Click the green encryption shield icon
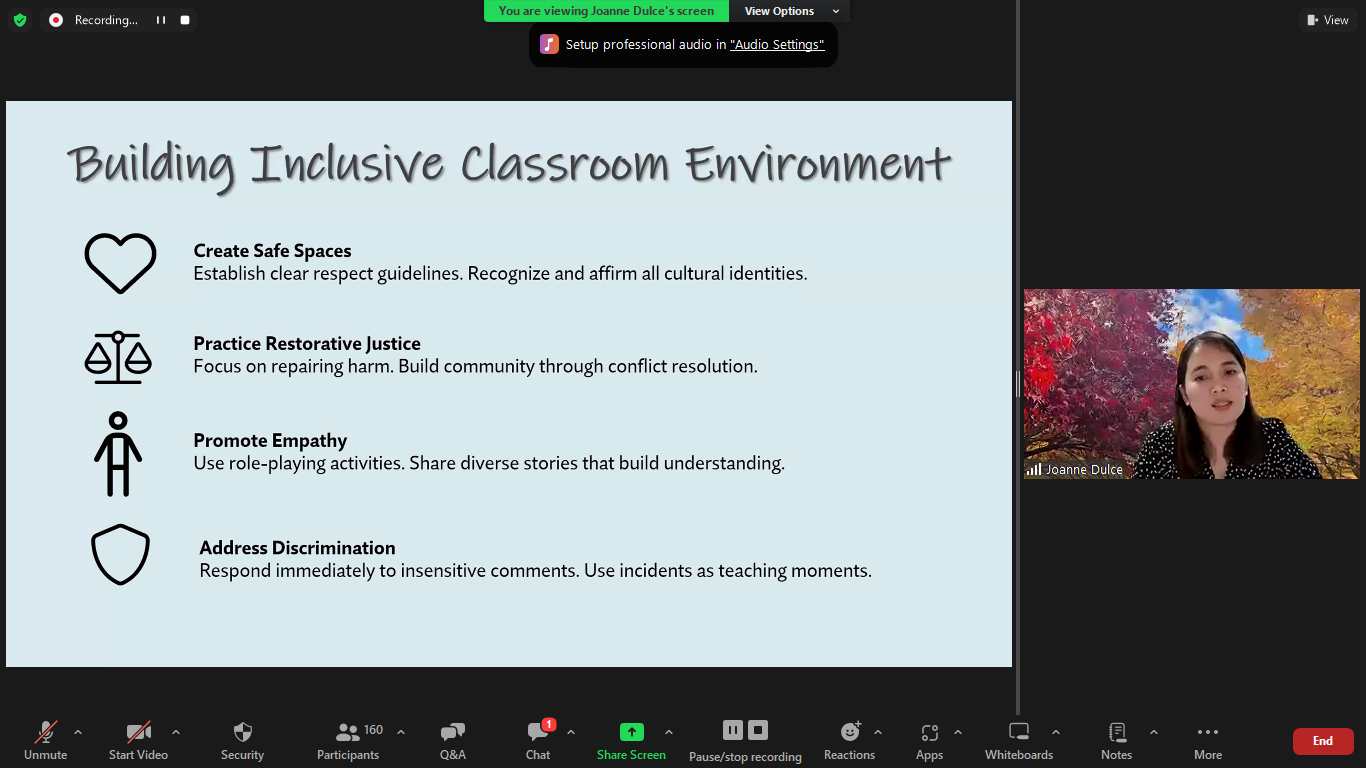1366x768 pixels. pos(20,20)
